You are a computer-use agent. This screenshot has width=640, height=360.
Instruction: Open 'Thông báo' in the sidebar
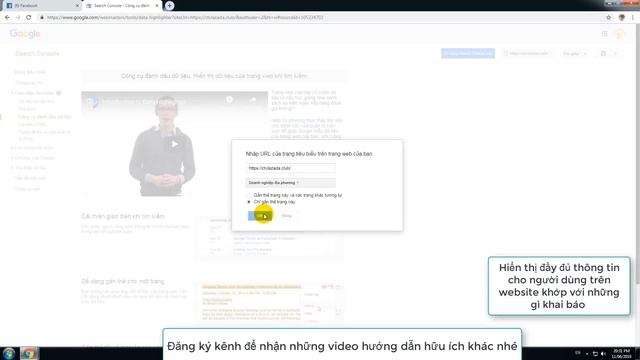pyautogui.click(x=29, y=83)
